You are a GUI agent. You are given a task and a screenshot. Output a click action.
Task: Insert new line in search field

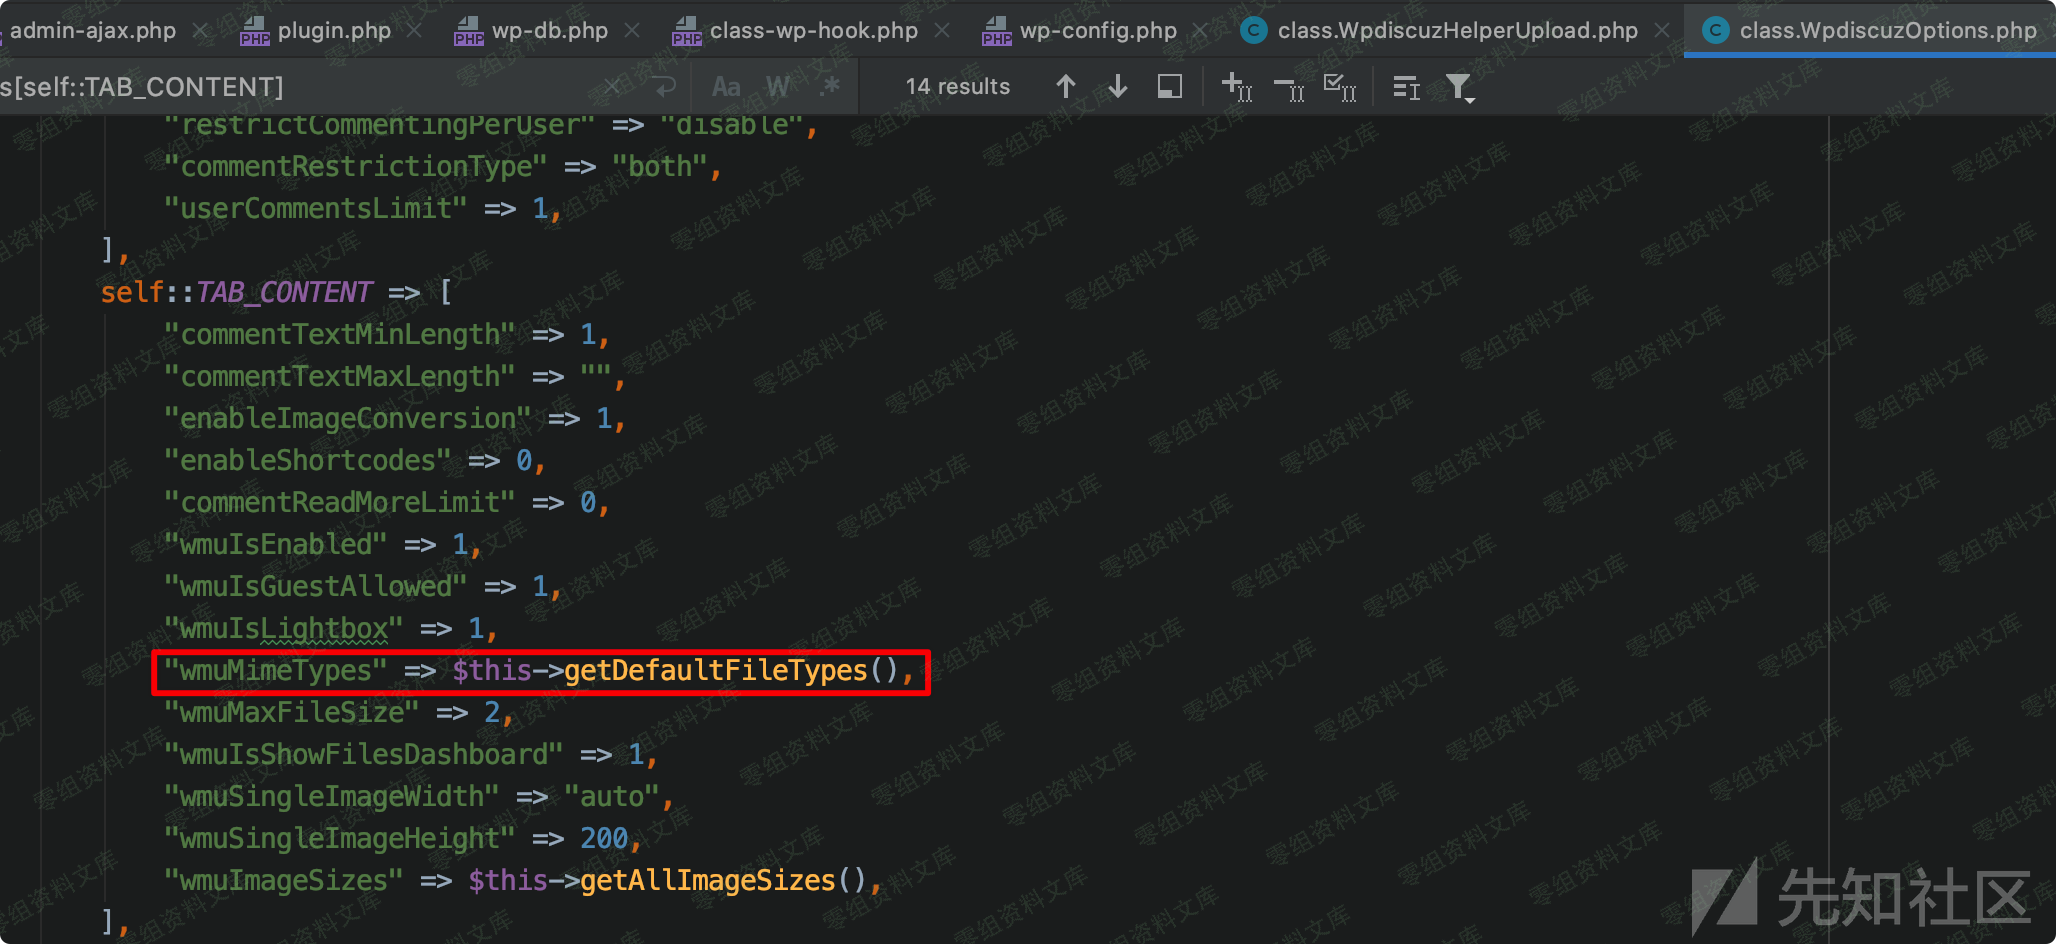coord(664,87)
